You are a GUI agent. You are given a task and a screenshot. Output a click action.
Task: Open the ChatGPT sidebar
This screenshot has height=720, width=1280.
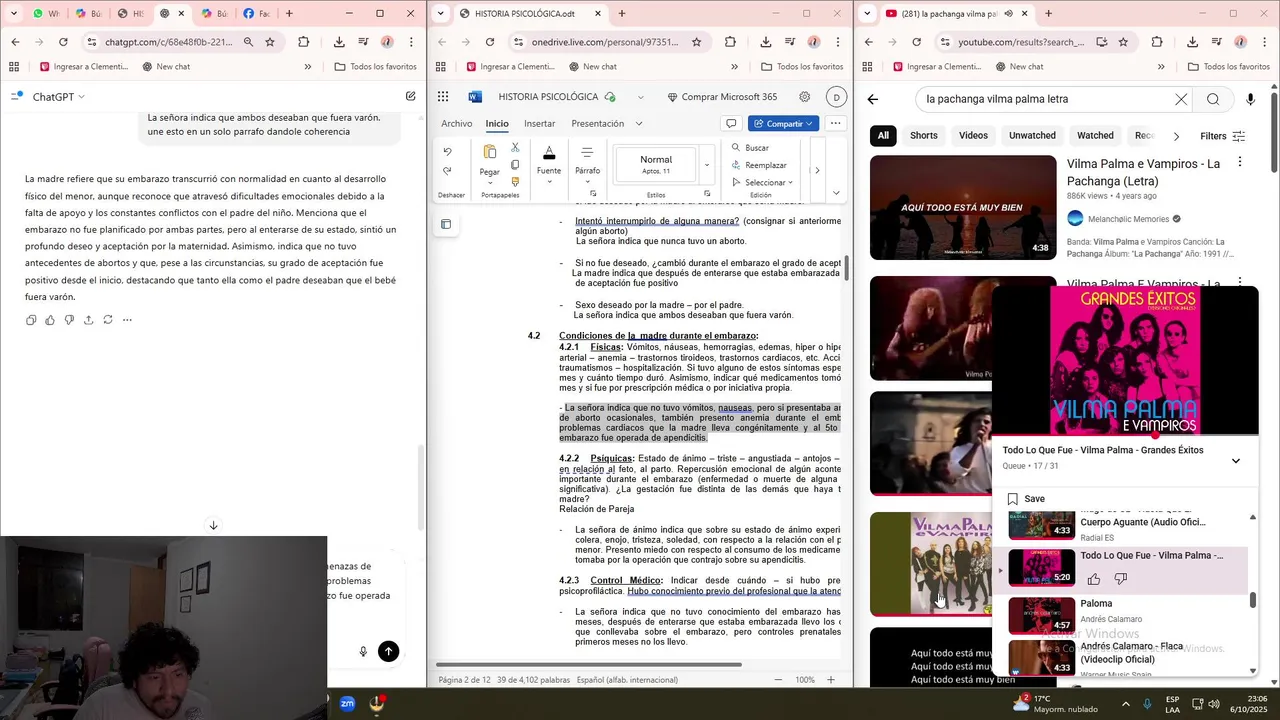pos(17,97)
